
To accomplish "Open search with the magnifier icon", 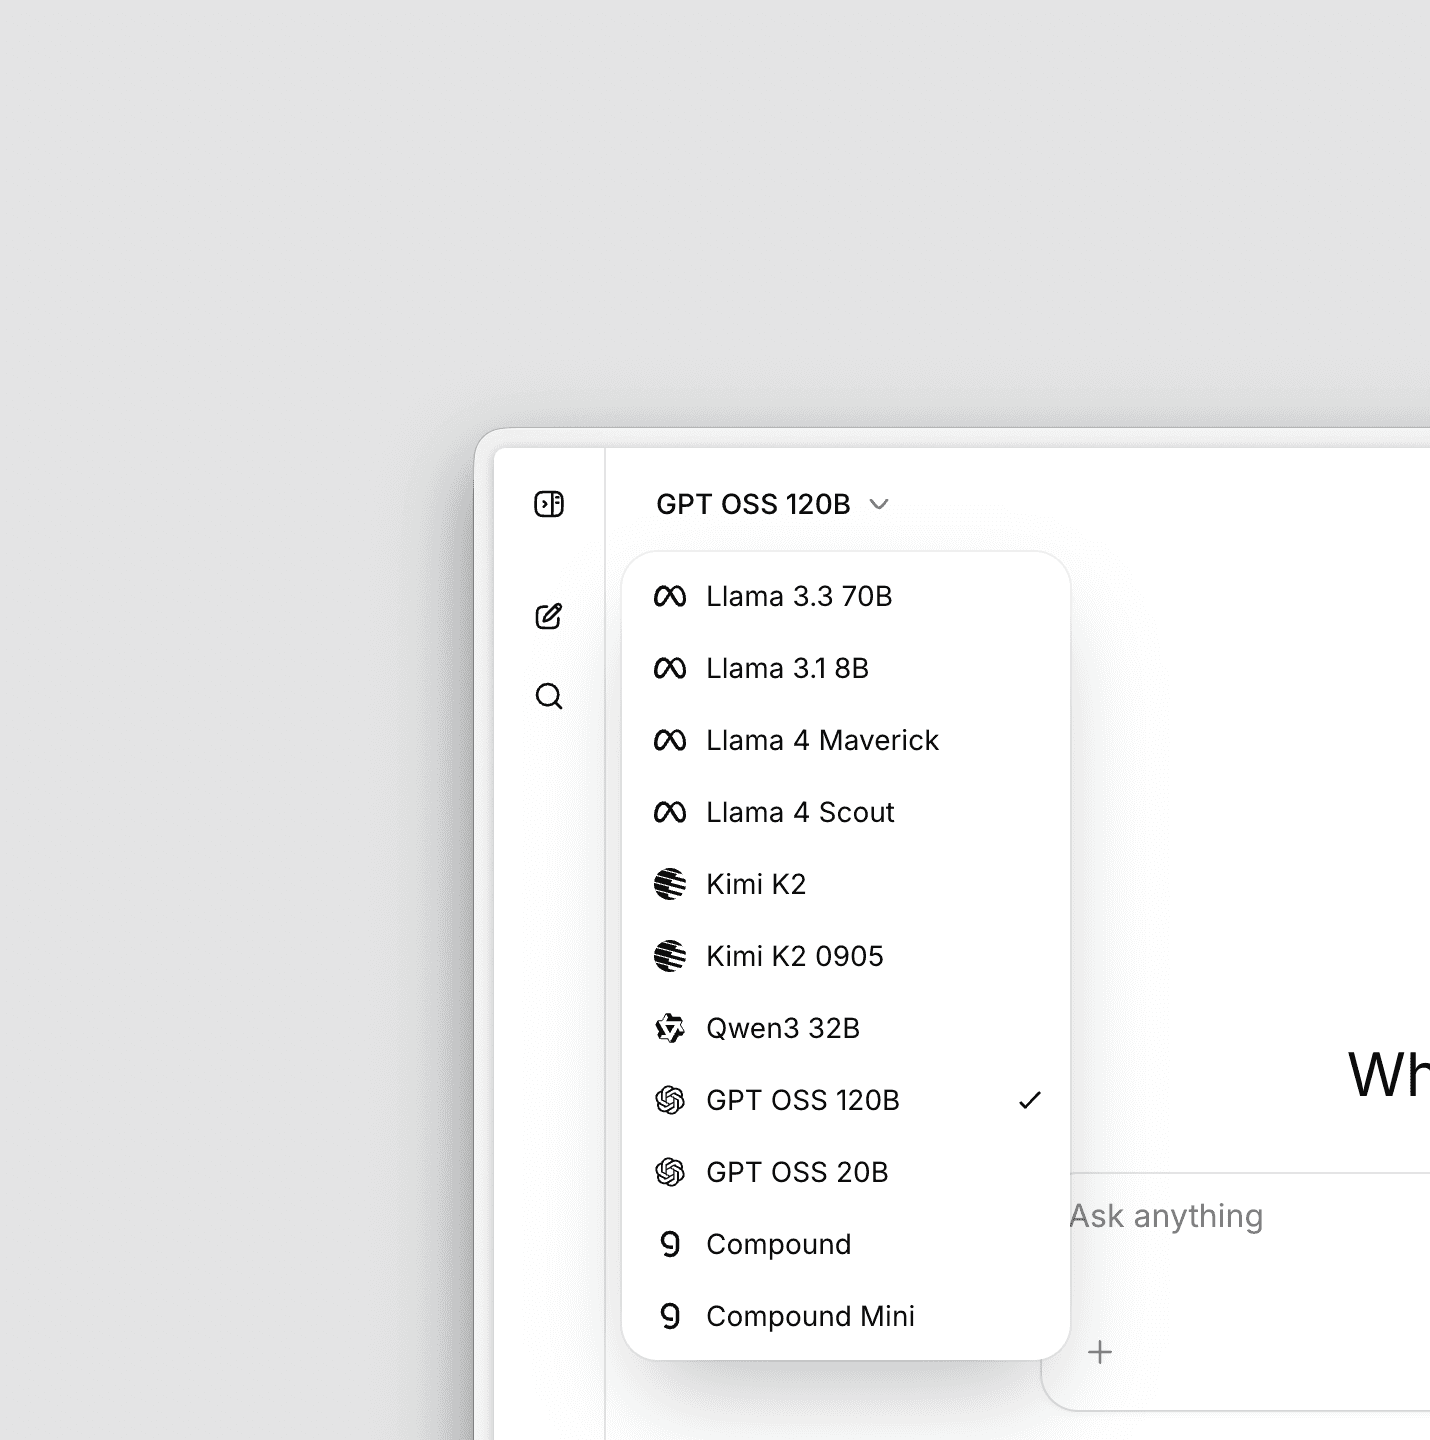I will point(549,696).
